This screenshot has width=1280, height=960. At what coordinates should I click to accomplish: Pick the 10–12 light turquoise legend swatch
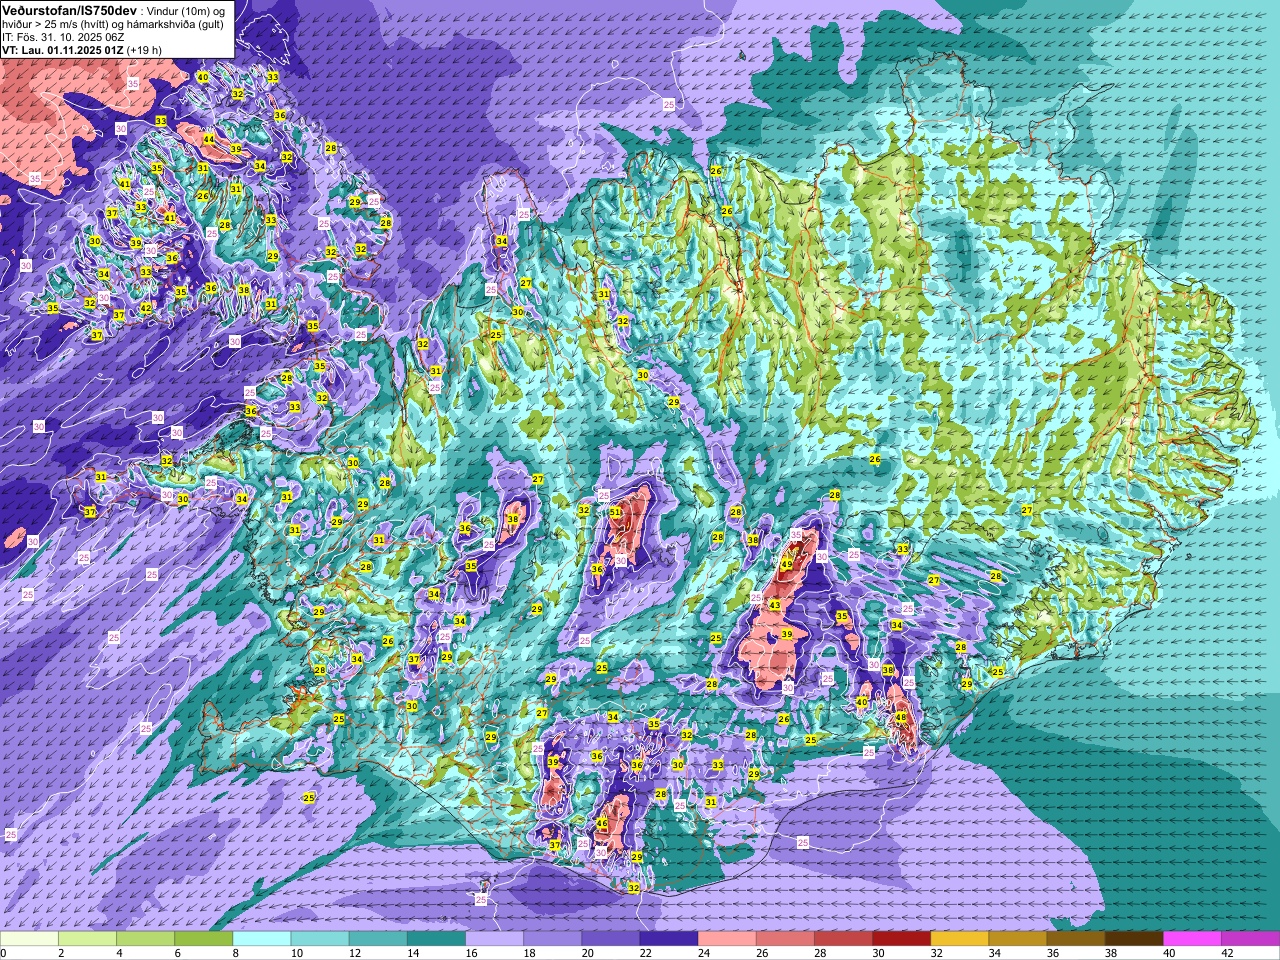[x=320, y=939]
